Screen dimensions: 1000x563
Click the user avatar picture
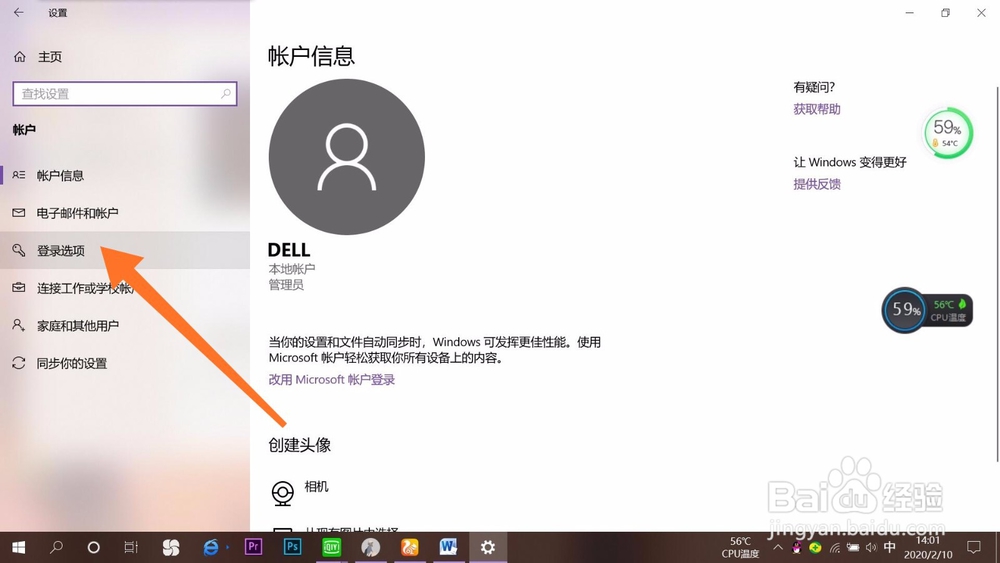point(346,157)
